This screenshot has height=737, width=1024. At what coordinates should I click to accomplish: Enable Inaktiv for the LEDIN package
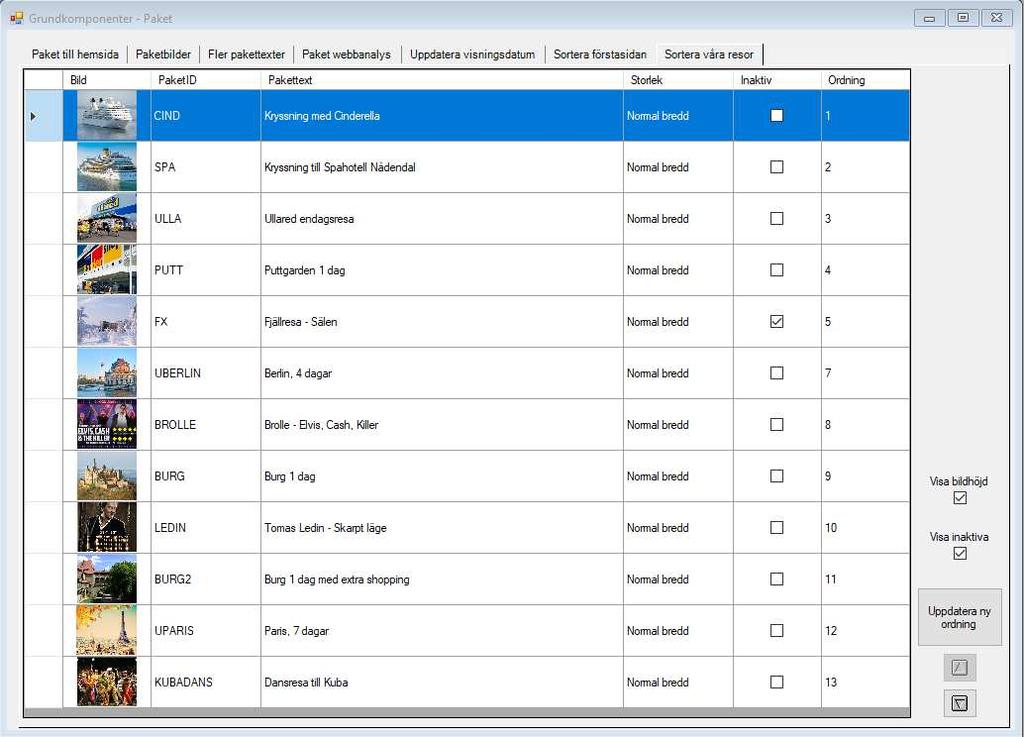click(776, 528)
